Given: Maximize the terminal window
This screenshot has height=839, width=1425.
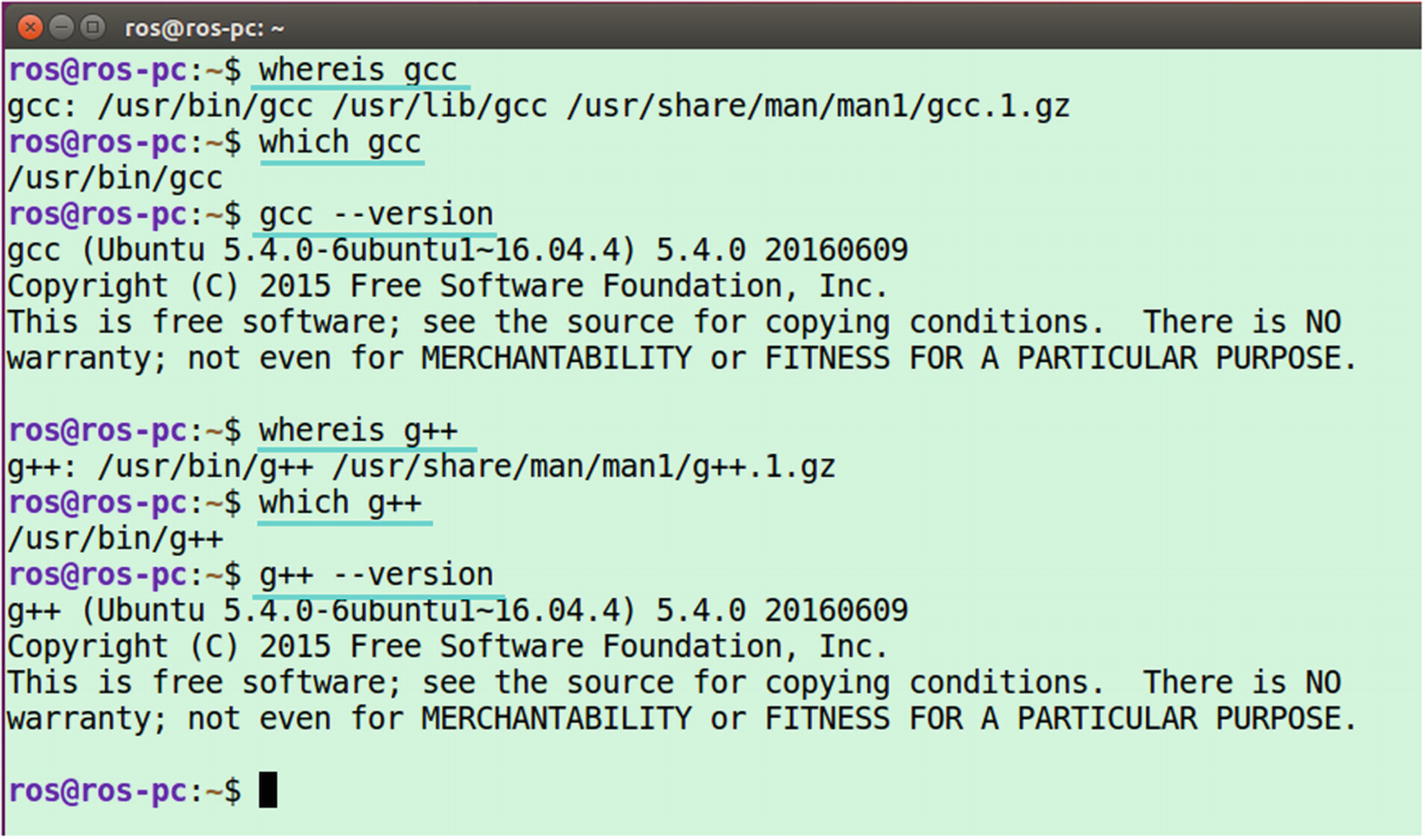Looking at the screenshot, I should tap(92, 26).
